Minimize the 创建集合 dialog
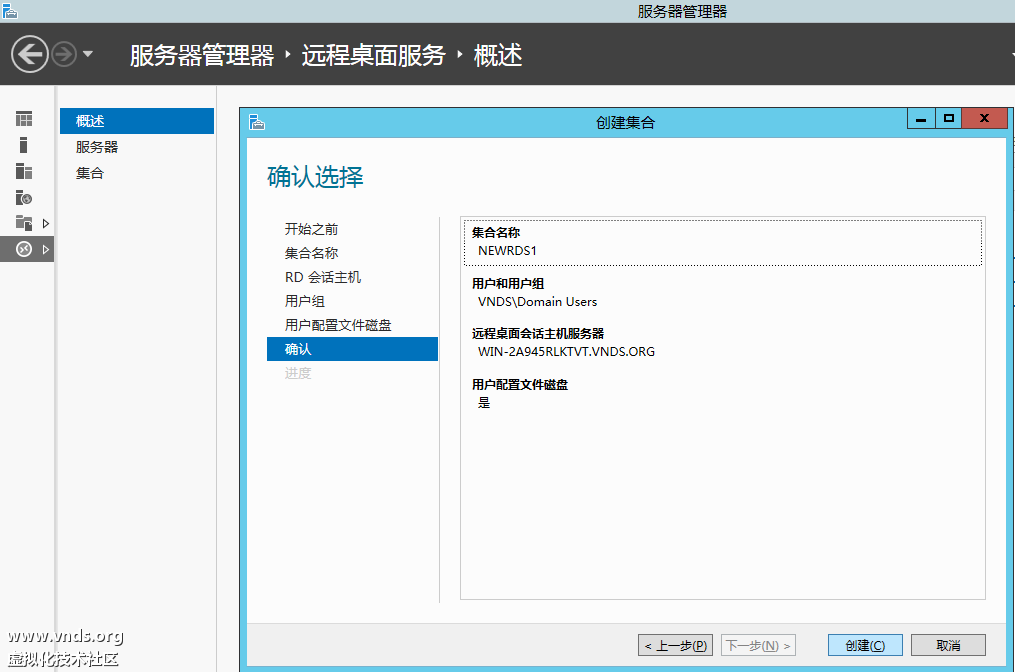This screenshot has width=1015, height=672. [x=921, y=118]
